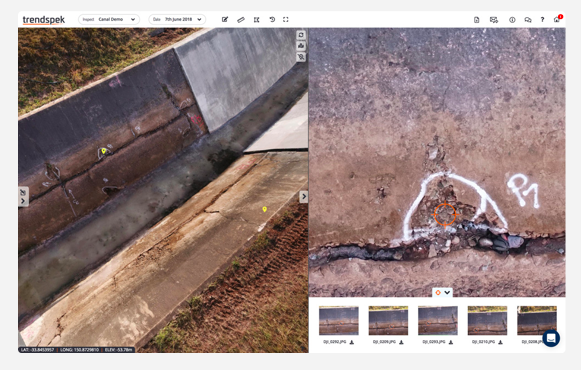
Task: Open the help question mark
Action: [542, 20]
